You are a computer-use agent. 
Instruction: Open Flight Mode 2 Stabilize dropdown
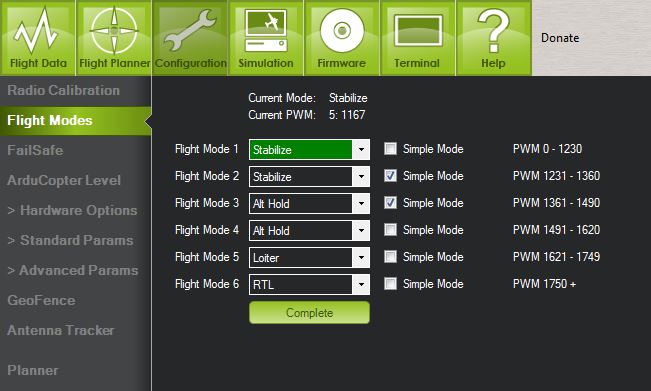pos(309,176)
